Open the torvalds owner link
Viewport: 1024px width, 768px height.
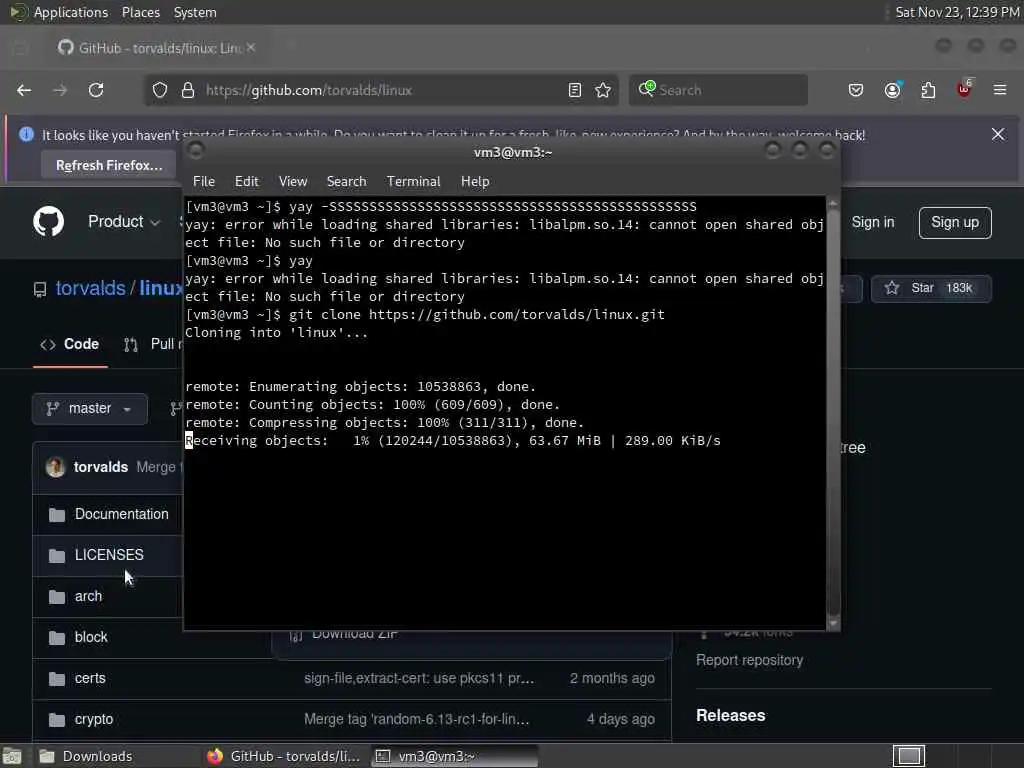pyautogui.click(x=90, y=288)
